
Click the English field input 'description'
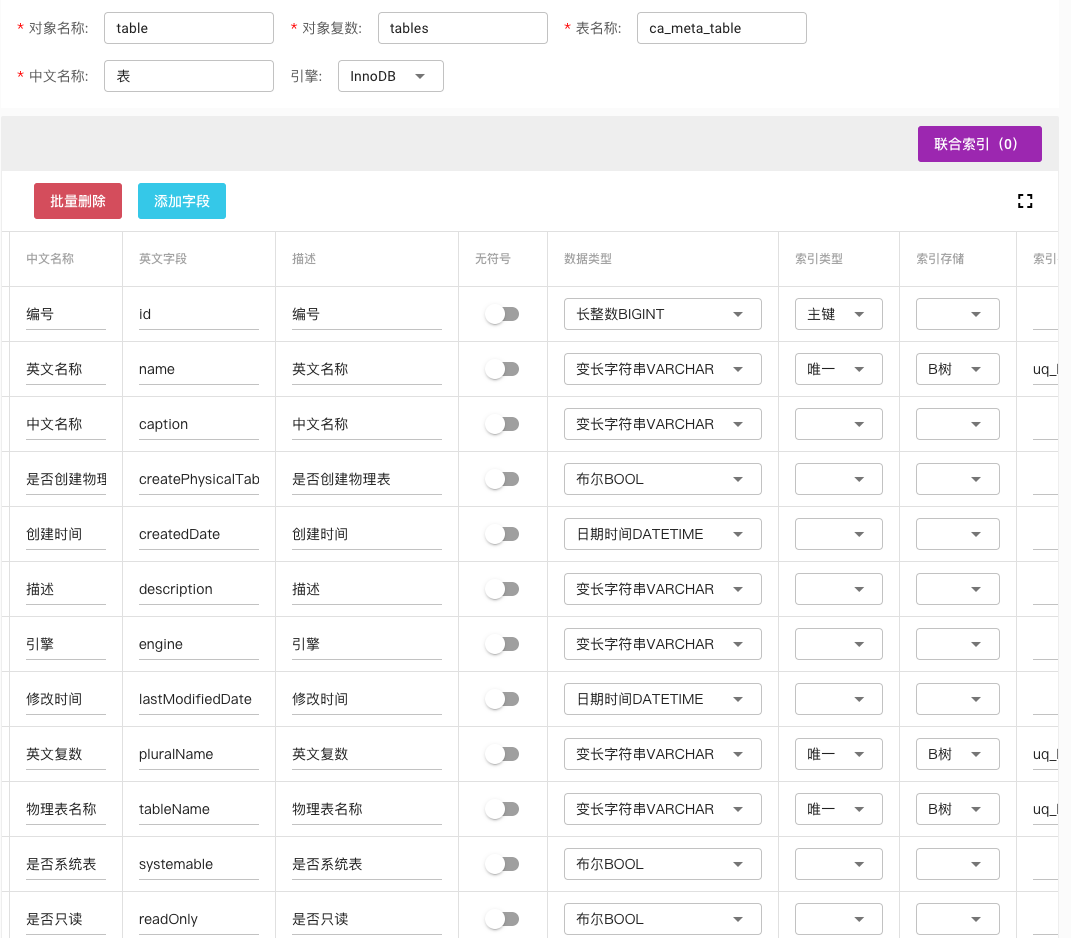(x=199, y=589)
